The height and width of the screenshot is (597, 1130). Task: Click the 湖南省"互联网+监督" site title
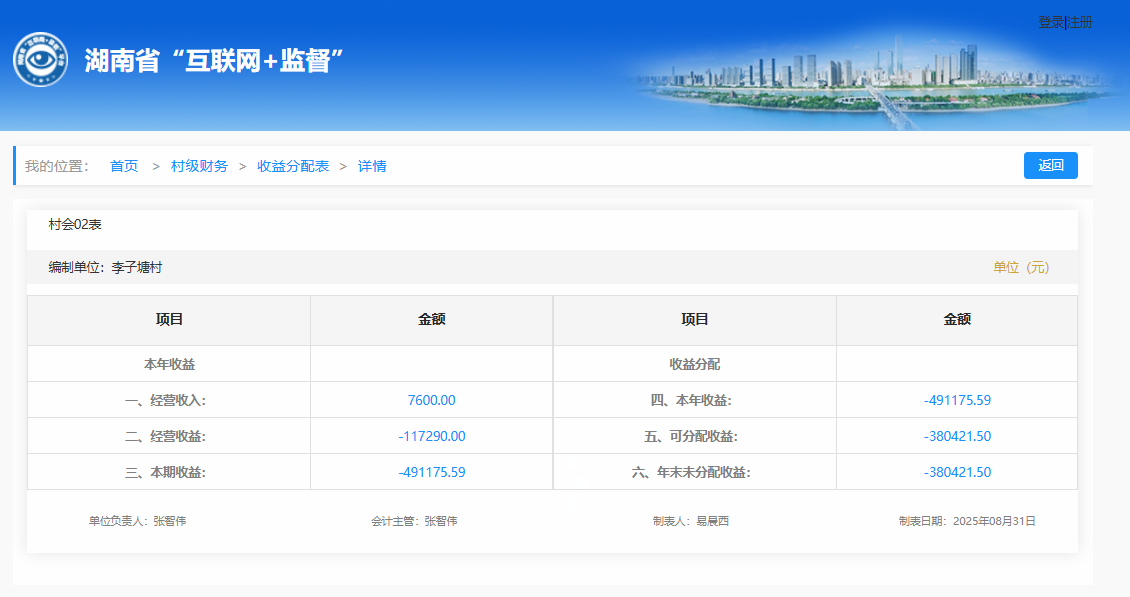point(214,60)
